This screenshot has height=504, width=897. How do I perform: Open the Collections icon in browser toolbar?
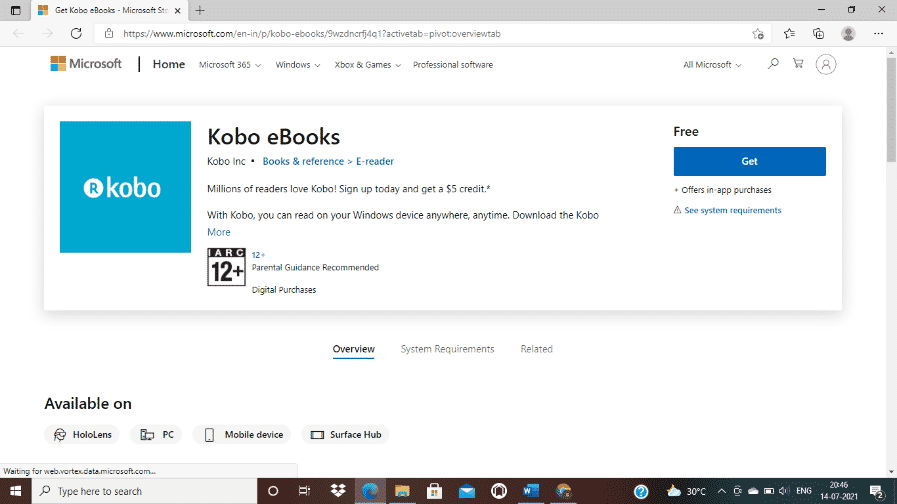pyautogui.click(x=819, y=34)
